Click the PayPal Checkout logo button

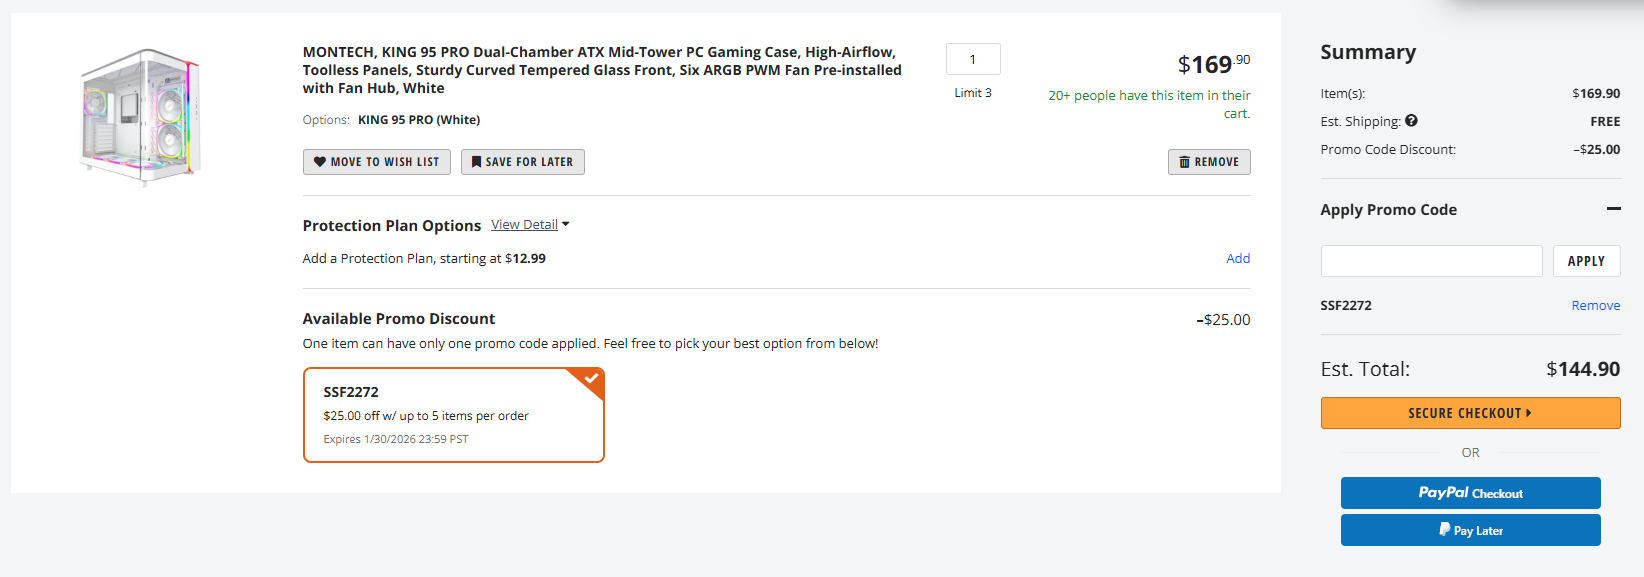point(1470,493)
